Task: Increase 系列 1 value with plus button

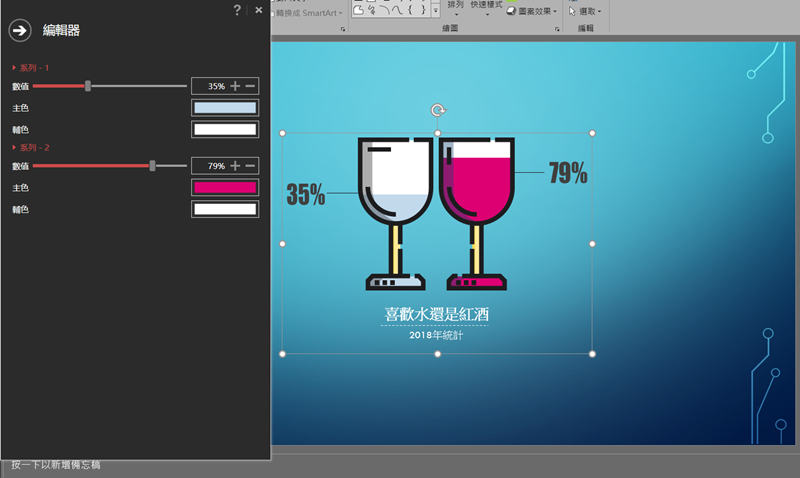Action: pyautogui.click(x=235, y=86)
